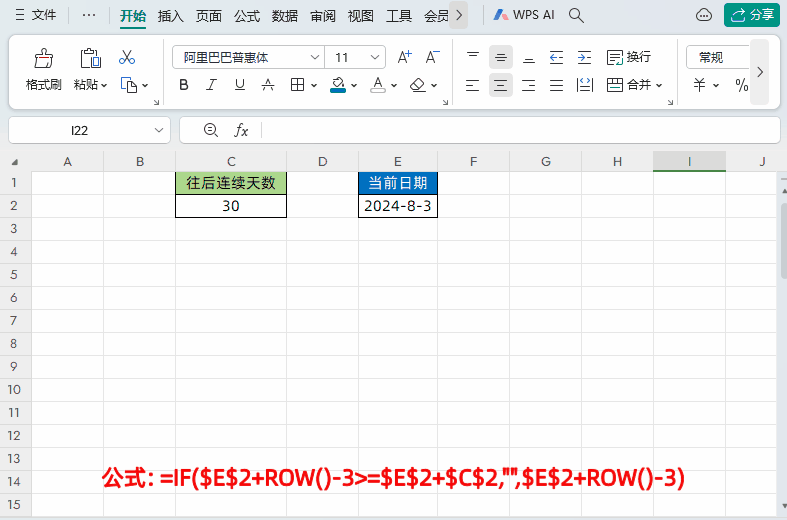This screenshot has height=520, width=787.
Task: Click distributed alignment icon
Action: pos(585,85)
